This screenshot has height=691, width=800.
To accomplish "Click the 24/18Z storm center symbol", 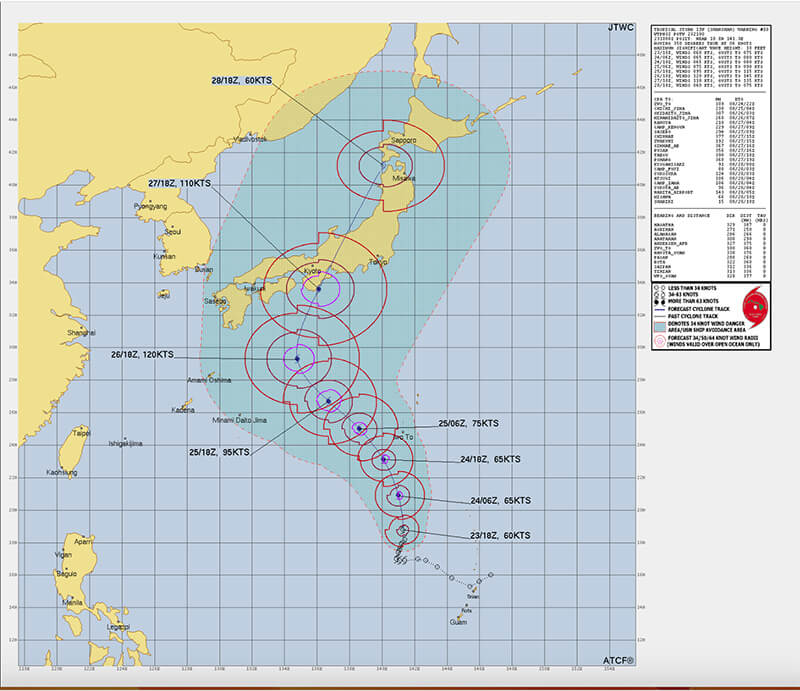I will point(384,460).
